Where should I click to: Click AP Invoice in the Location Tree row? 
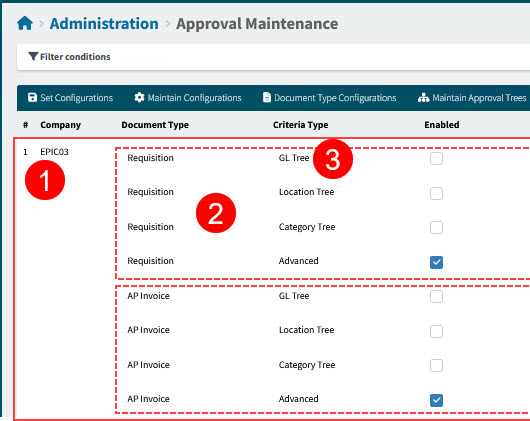(148, 330)
